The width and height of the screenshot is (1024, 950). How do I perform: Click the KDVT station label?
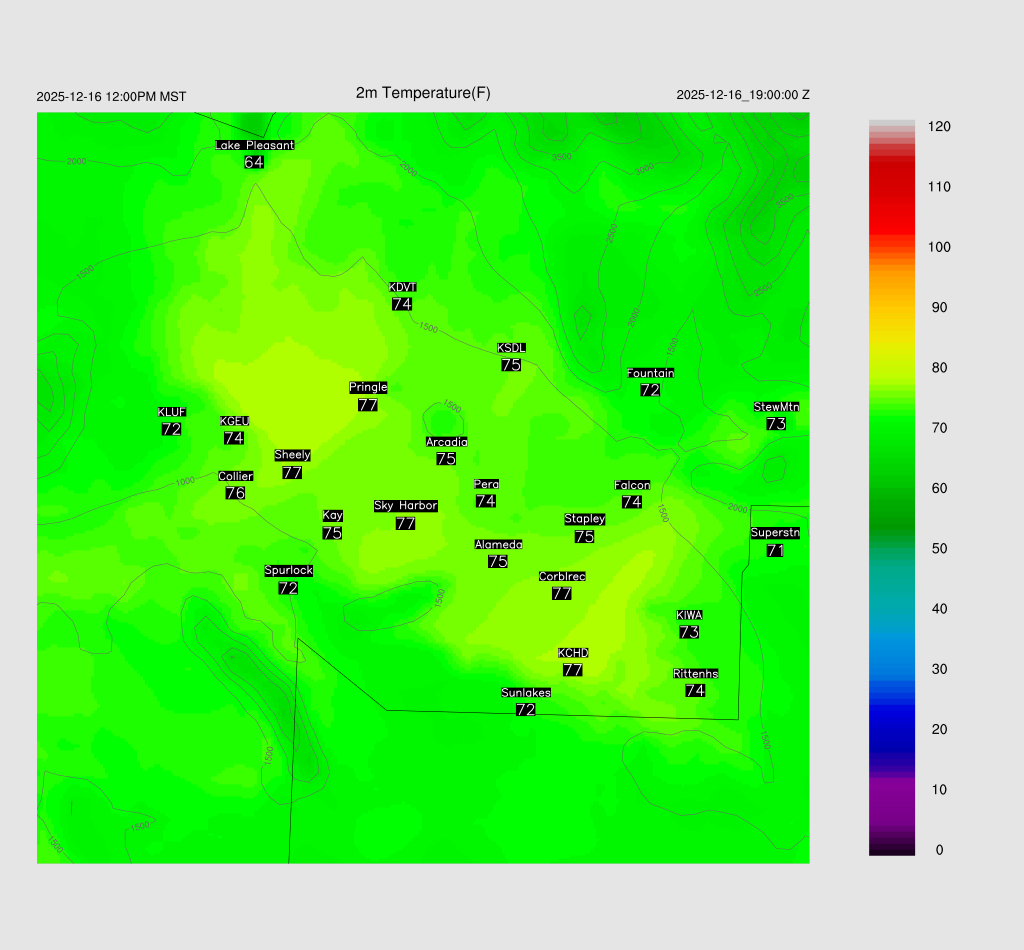[x=402, y=287]
